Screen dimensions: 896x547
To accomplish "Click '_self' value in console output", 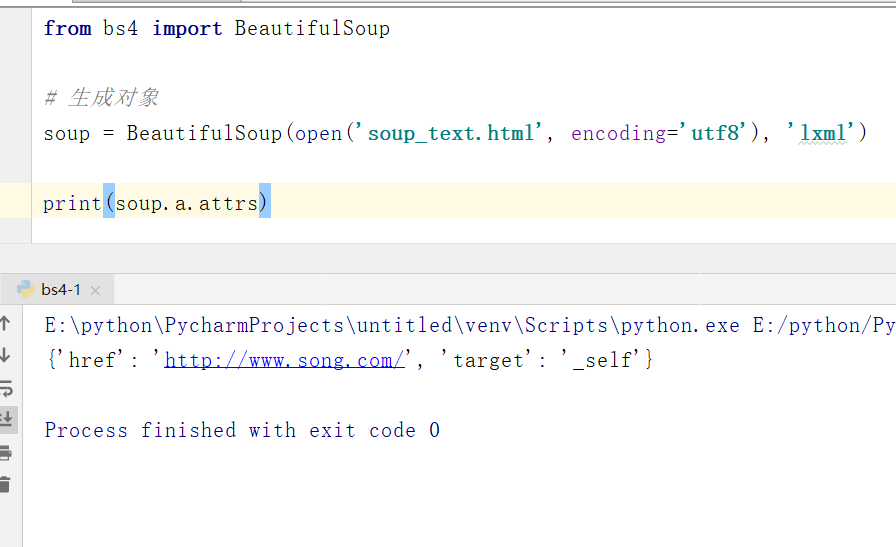I will click(x=602, y=360).
